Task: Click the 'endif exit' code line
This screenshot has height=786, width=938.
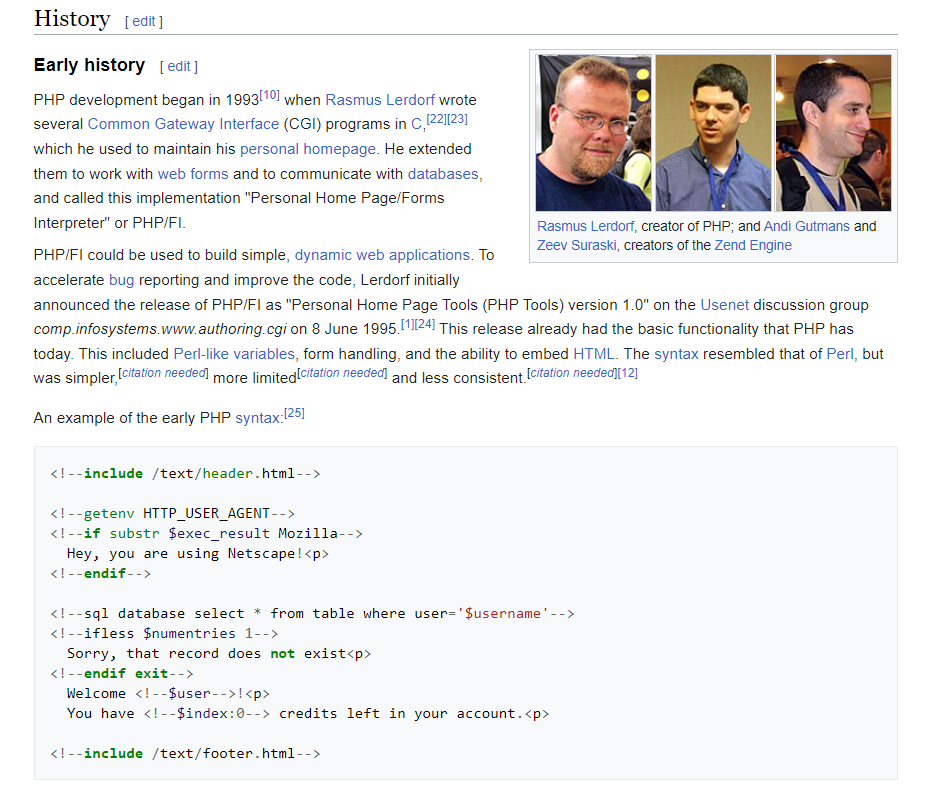Action: (x=122, y=674)
